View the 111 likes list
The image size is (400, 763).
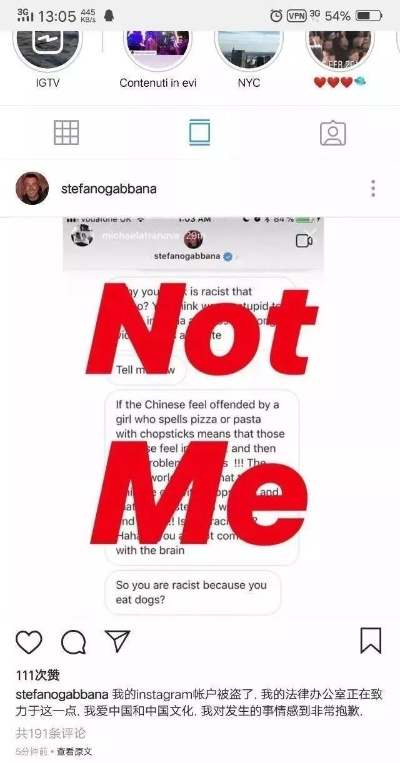point(37,675)
